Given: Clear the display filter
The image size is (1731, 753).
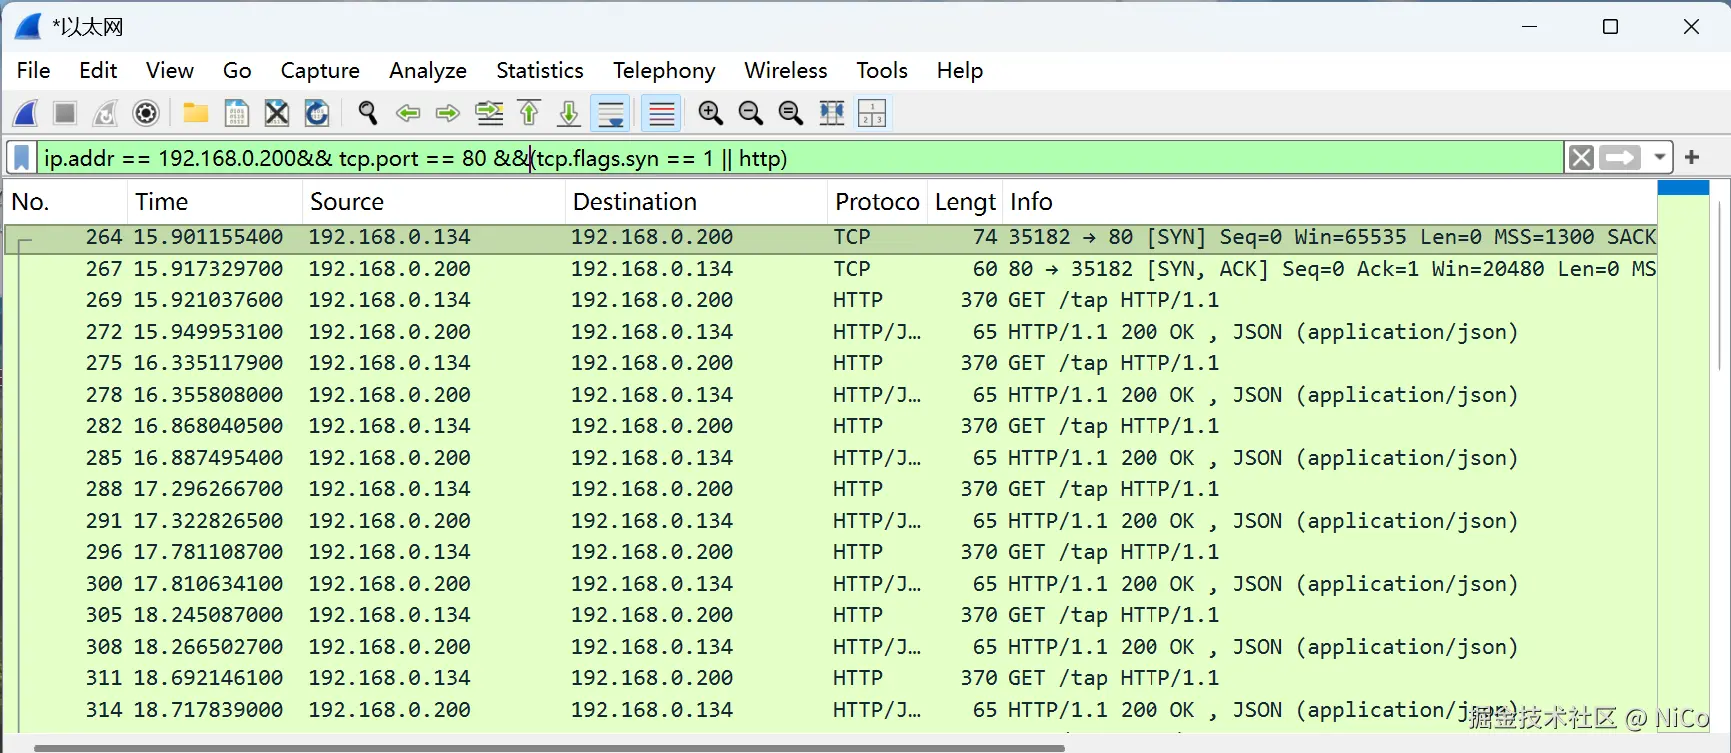Looking at the screenshot, I should 1581,158.
